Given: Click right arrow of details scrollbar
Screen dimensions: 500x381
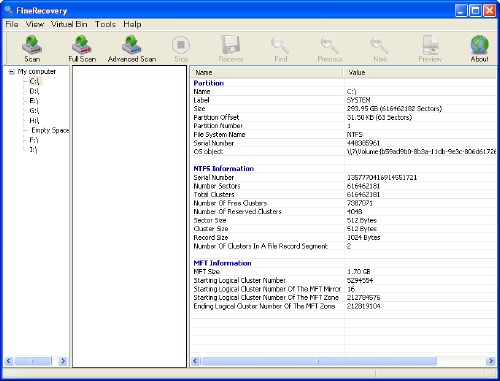Looking at the screenshot, I should (491, 361).
